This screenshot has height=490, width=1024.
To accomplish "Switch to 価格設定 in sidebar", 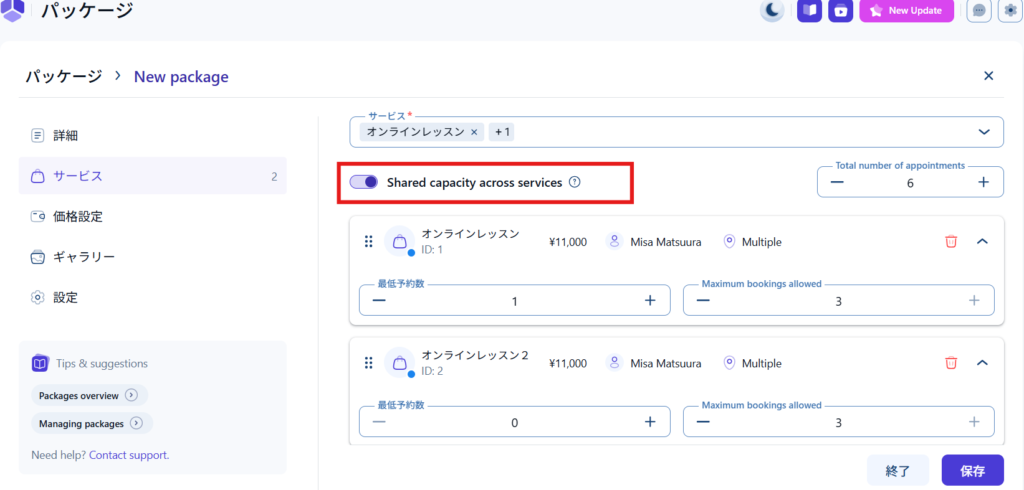I will point(77,216).
